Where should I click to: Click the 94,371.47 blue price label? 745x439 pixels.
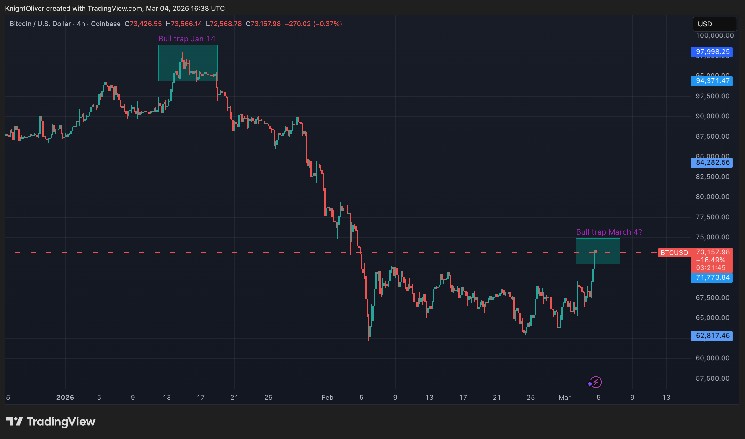tap(711, 81)
